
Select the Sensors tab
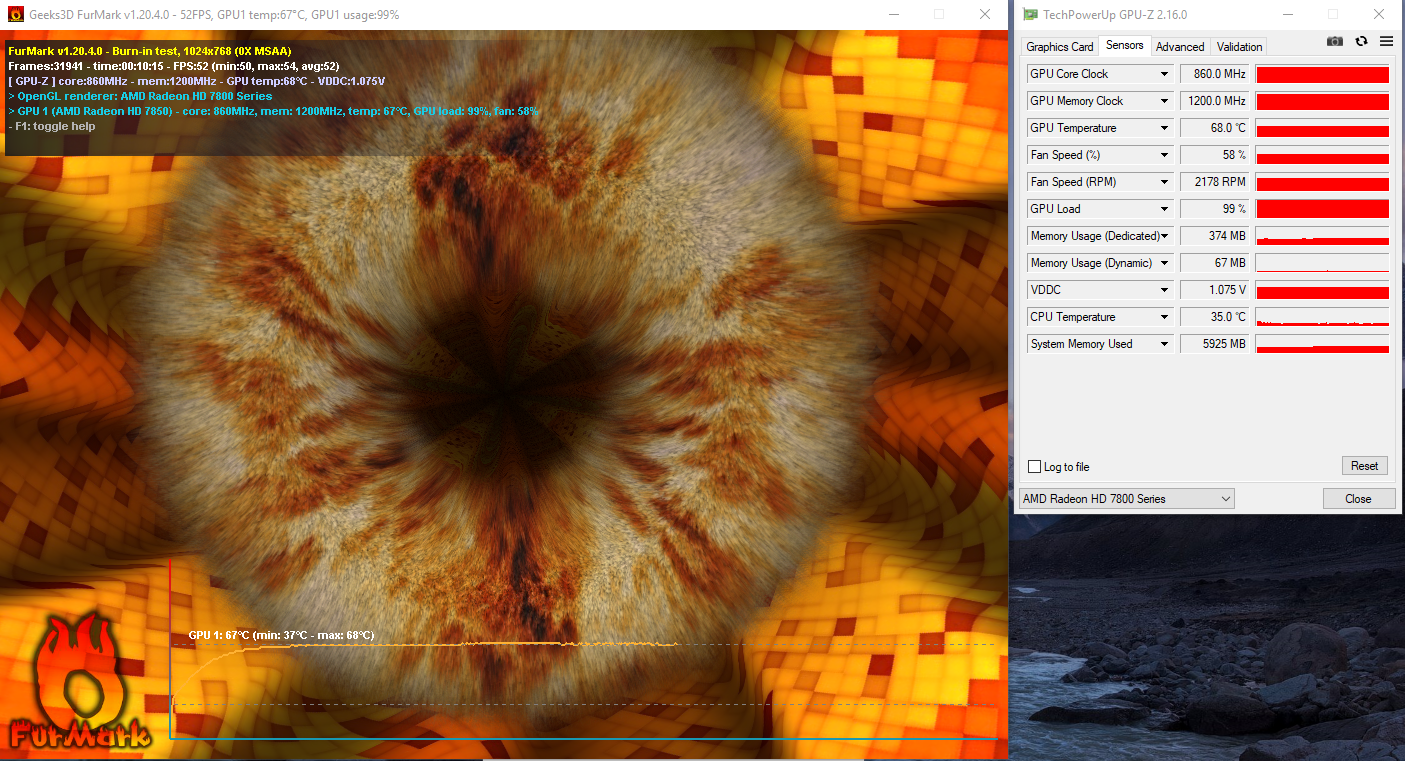(1125, 45)
